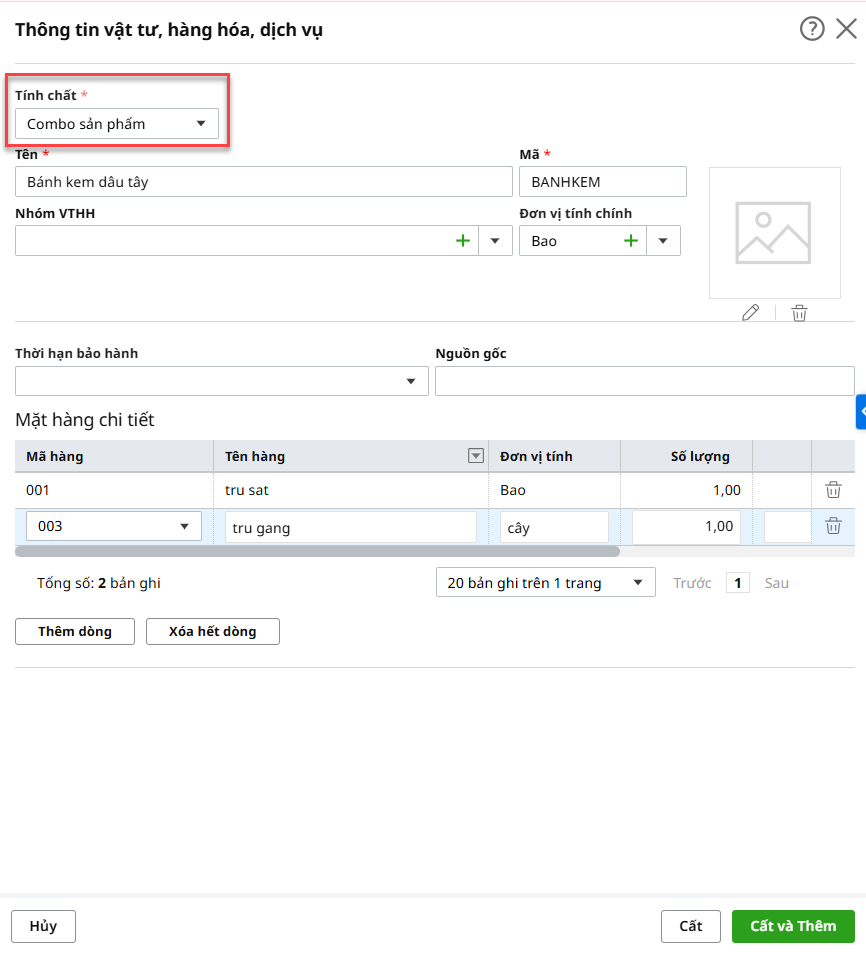The height and width of the screenshot is (953, 866).
Task: Expand the Nhóm VTHH dropdown arrow
Action: [495, 241]
